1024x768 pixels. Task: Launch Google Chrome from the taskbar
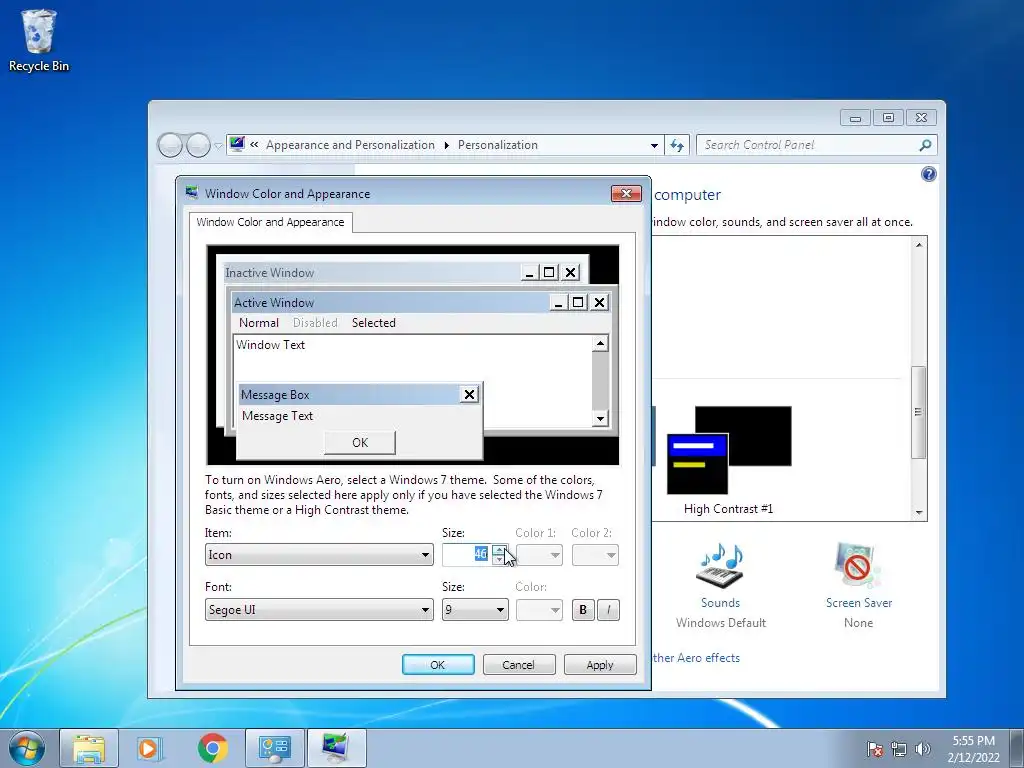(x=212, y=748)
